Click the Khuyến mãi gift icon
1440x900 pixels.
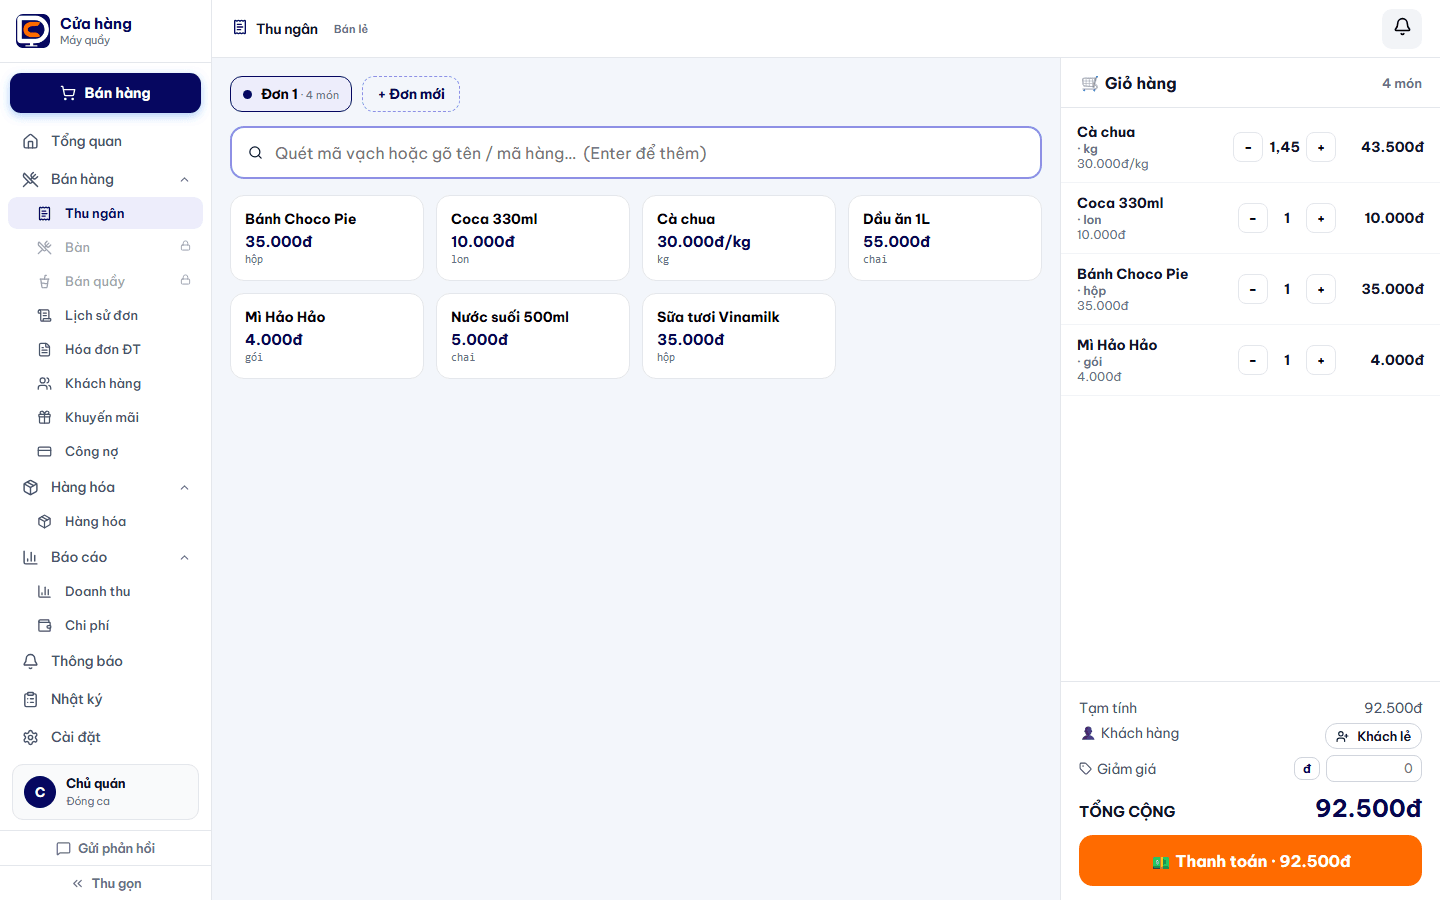44,417
